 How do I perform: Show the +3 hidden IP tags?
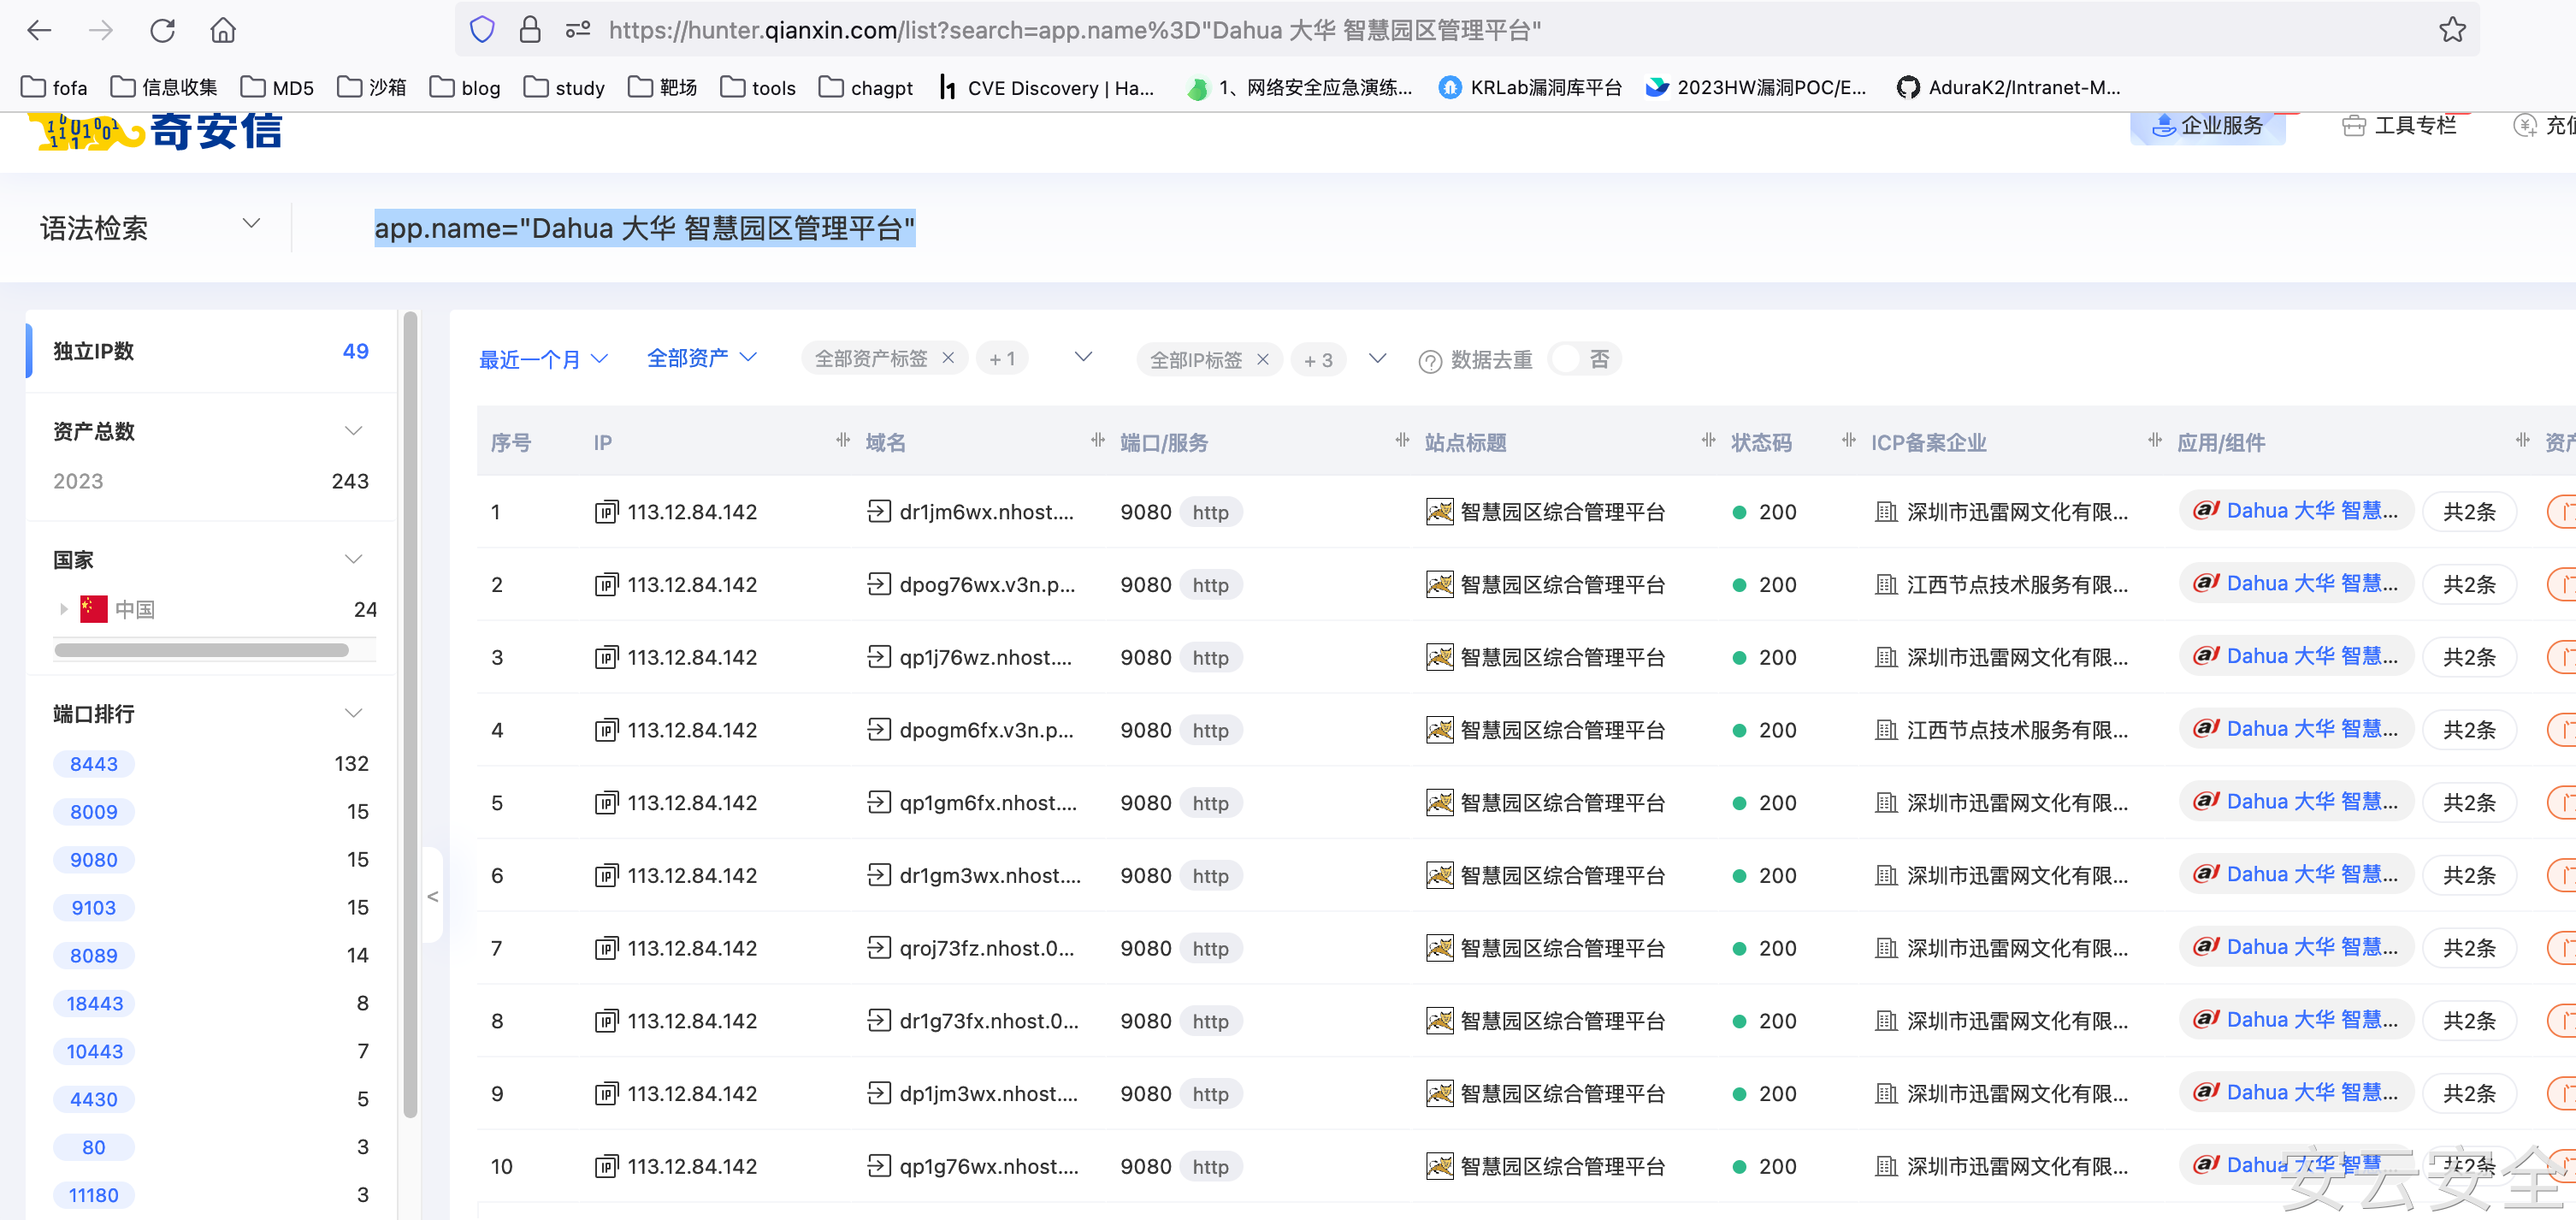[1318, 360]
